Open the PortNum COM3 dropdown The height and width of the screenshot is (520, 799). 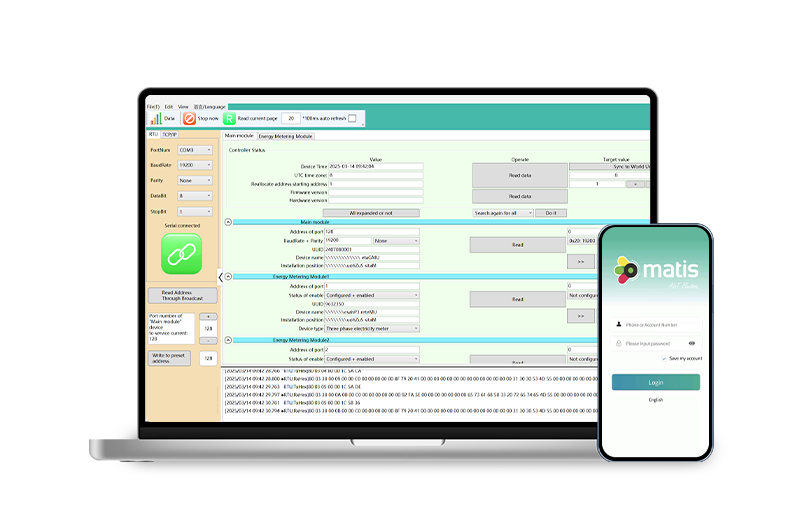coord(195,150)
